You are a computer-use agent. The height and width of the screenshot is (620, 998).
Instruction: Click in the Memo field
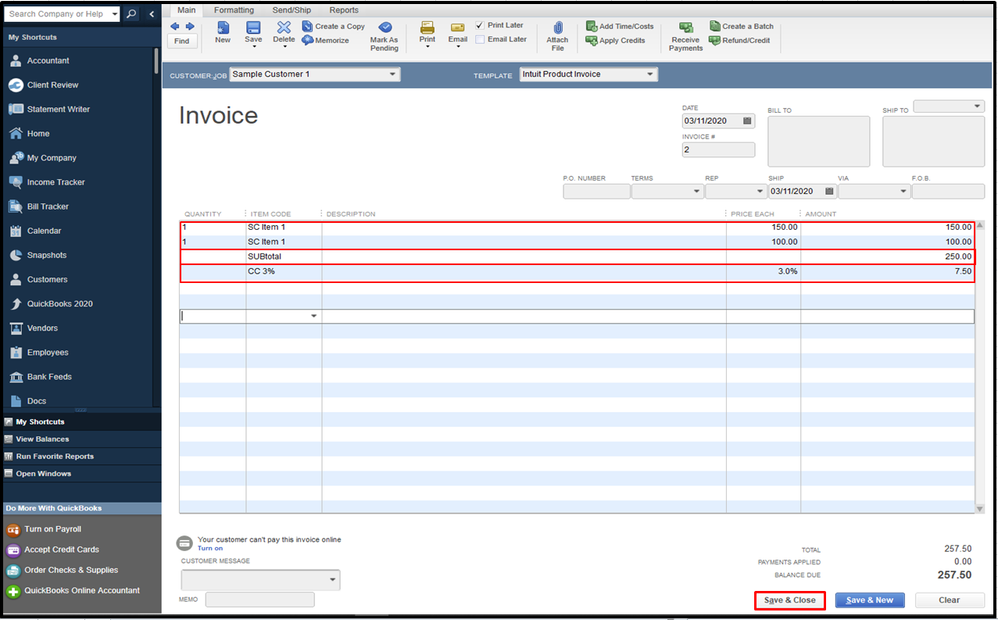260,600
